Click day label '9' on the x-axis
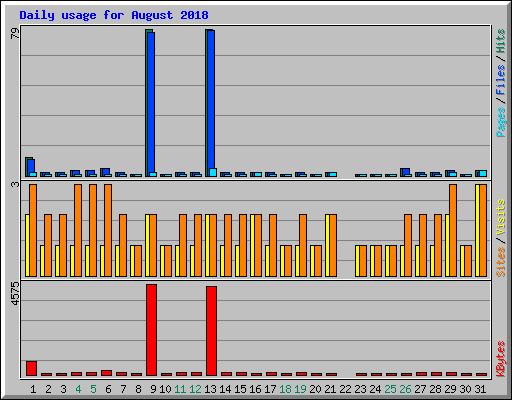This screenshot has height=400, width=512. tap(153, 389)
